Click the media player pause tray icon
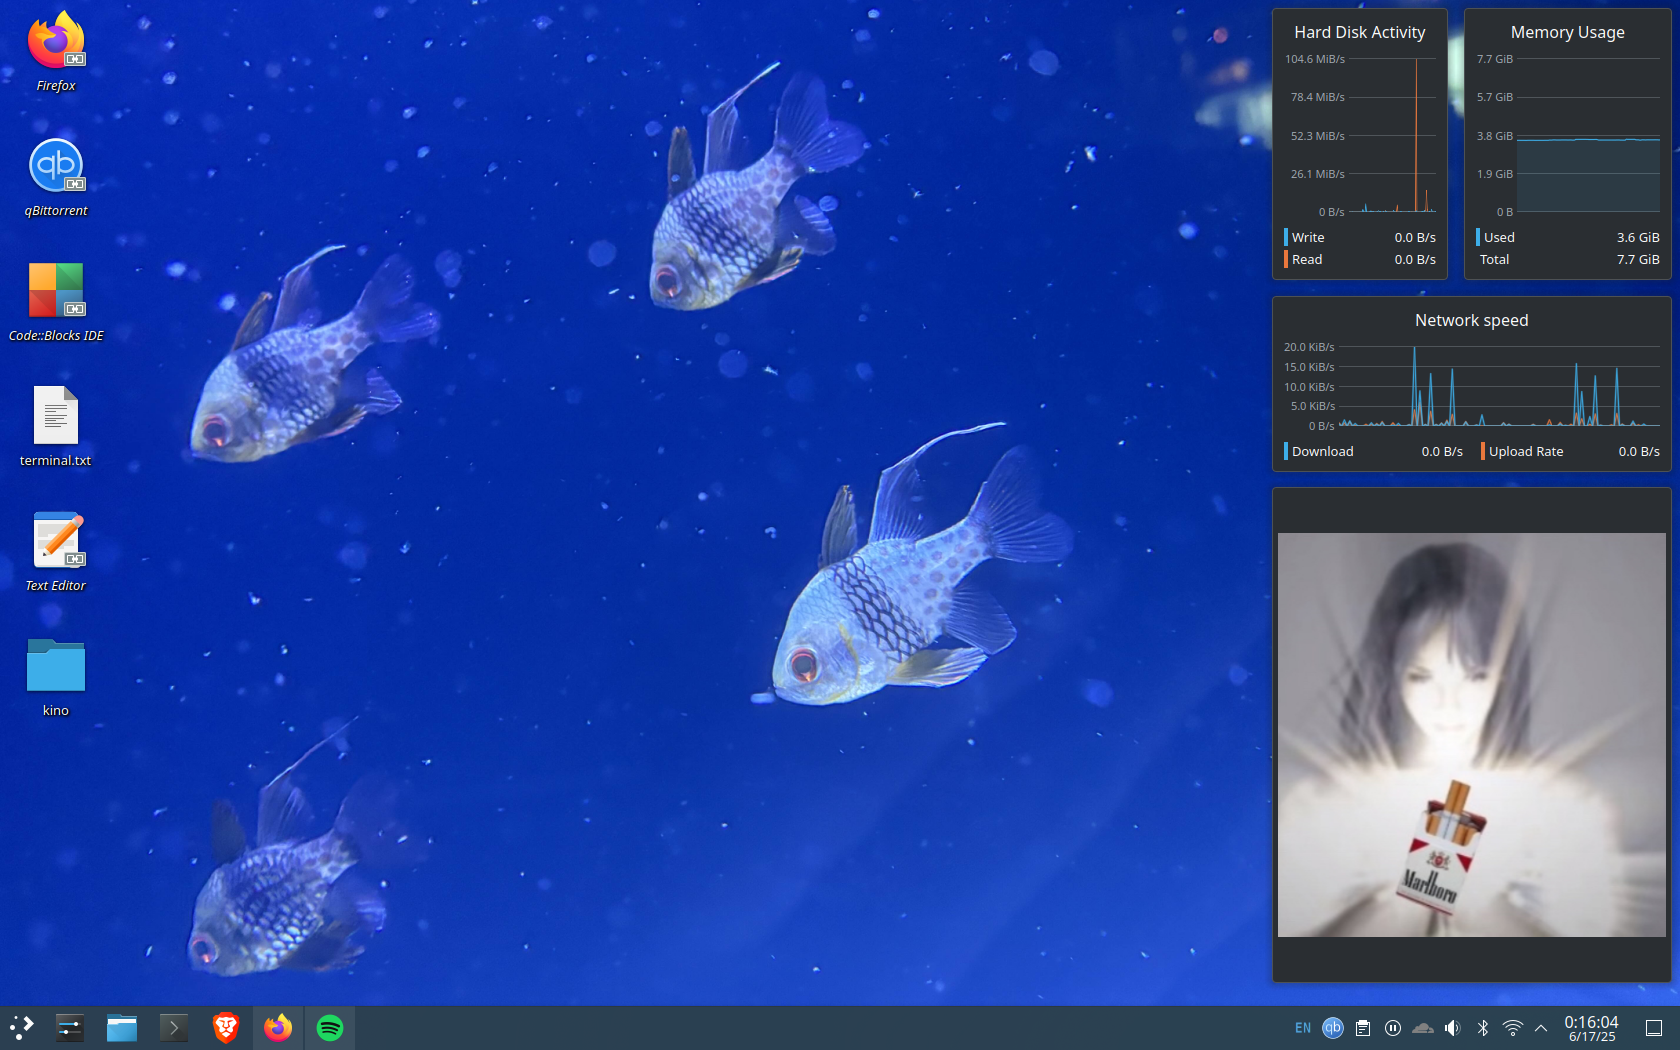The height and width of the screenshot is (1050, 1680). coord(1393,1028)
